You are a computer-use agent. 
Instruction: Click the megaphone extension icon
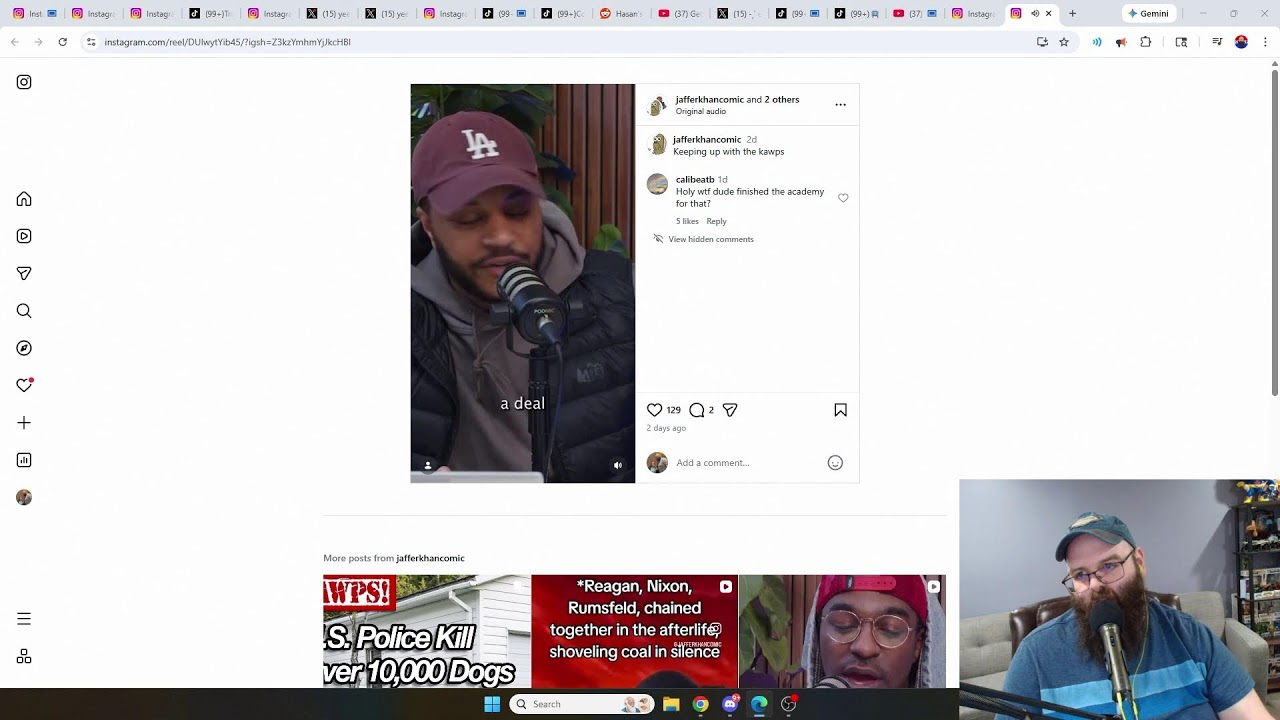[x=1121, y=42]
